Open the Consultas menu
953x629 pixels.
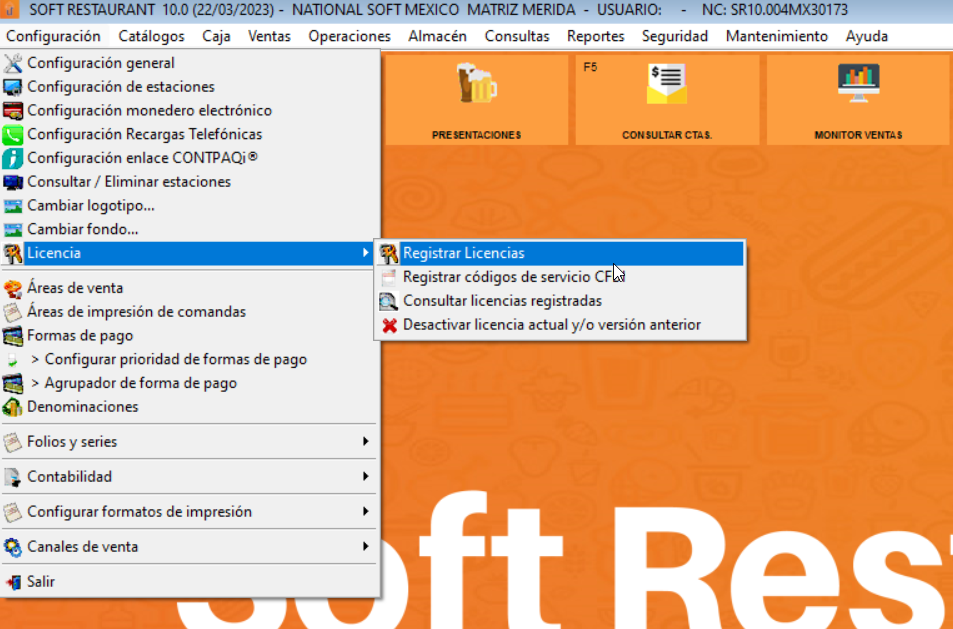[517, 36]
